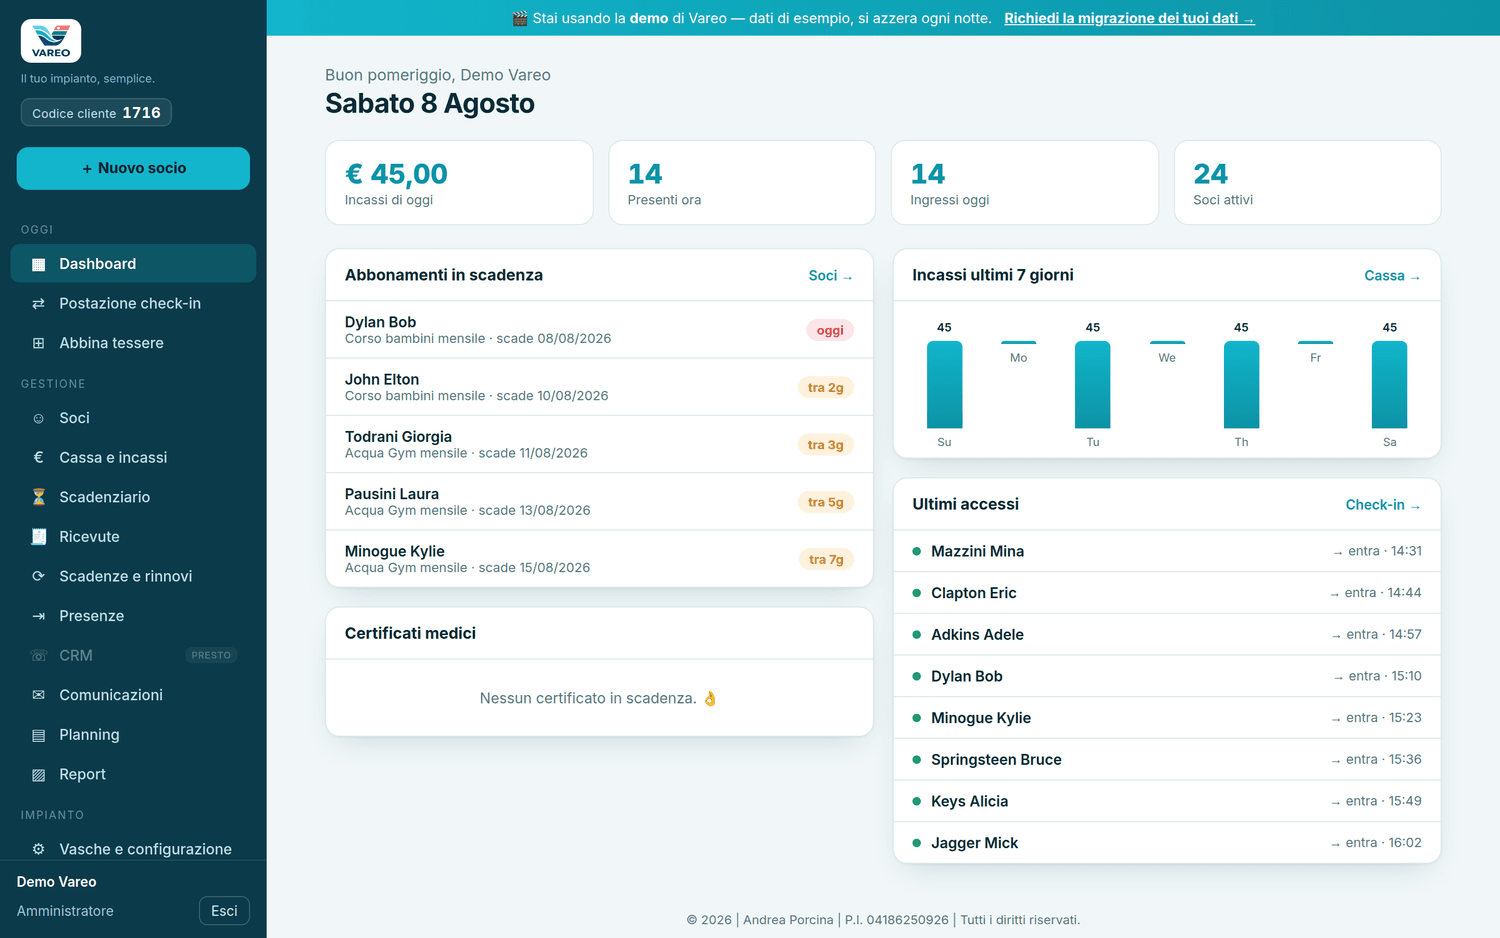The width and height of the screenshot is (1500, 938).
Task: Click the Ricevute receipt icon
Action: (39, 537)
